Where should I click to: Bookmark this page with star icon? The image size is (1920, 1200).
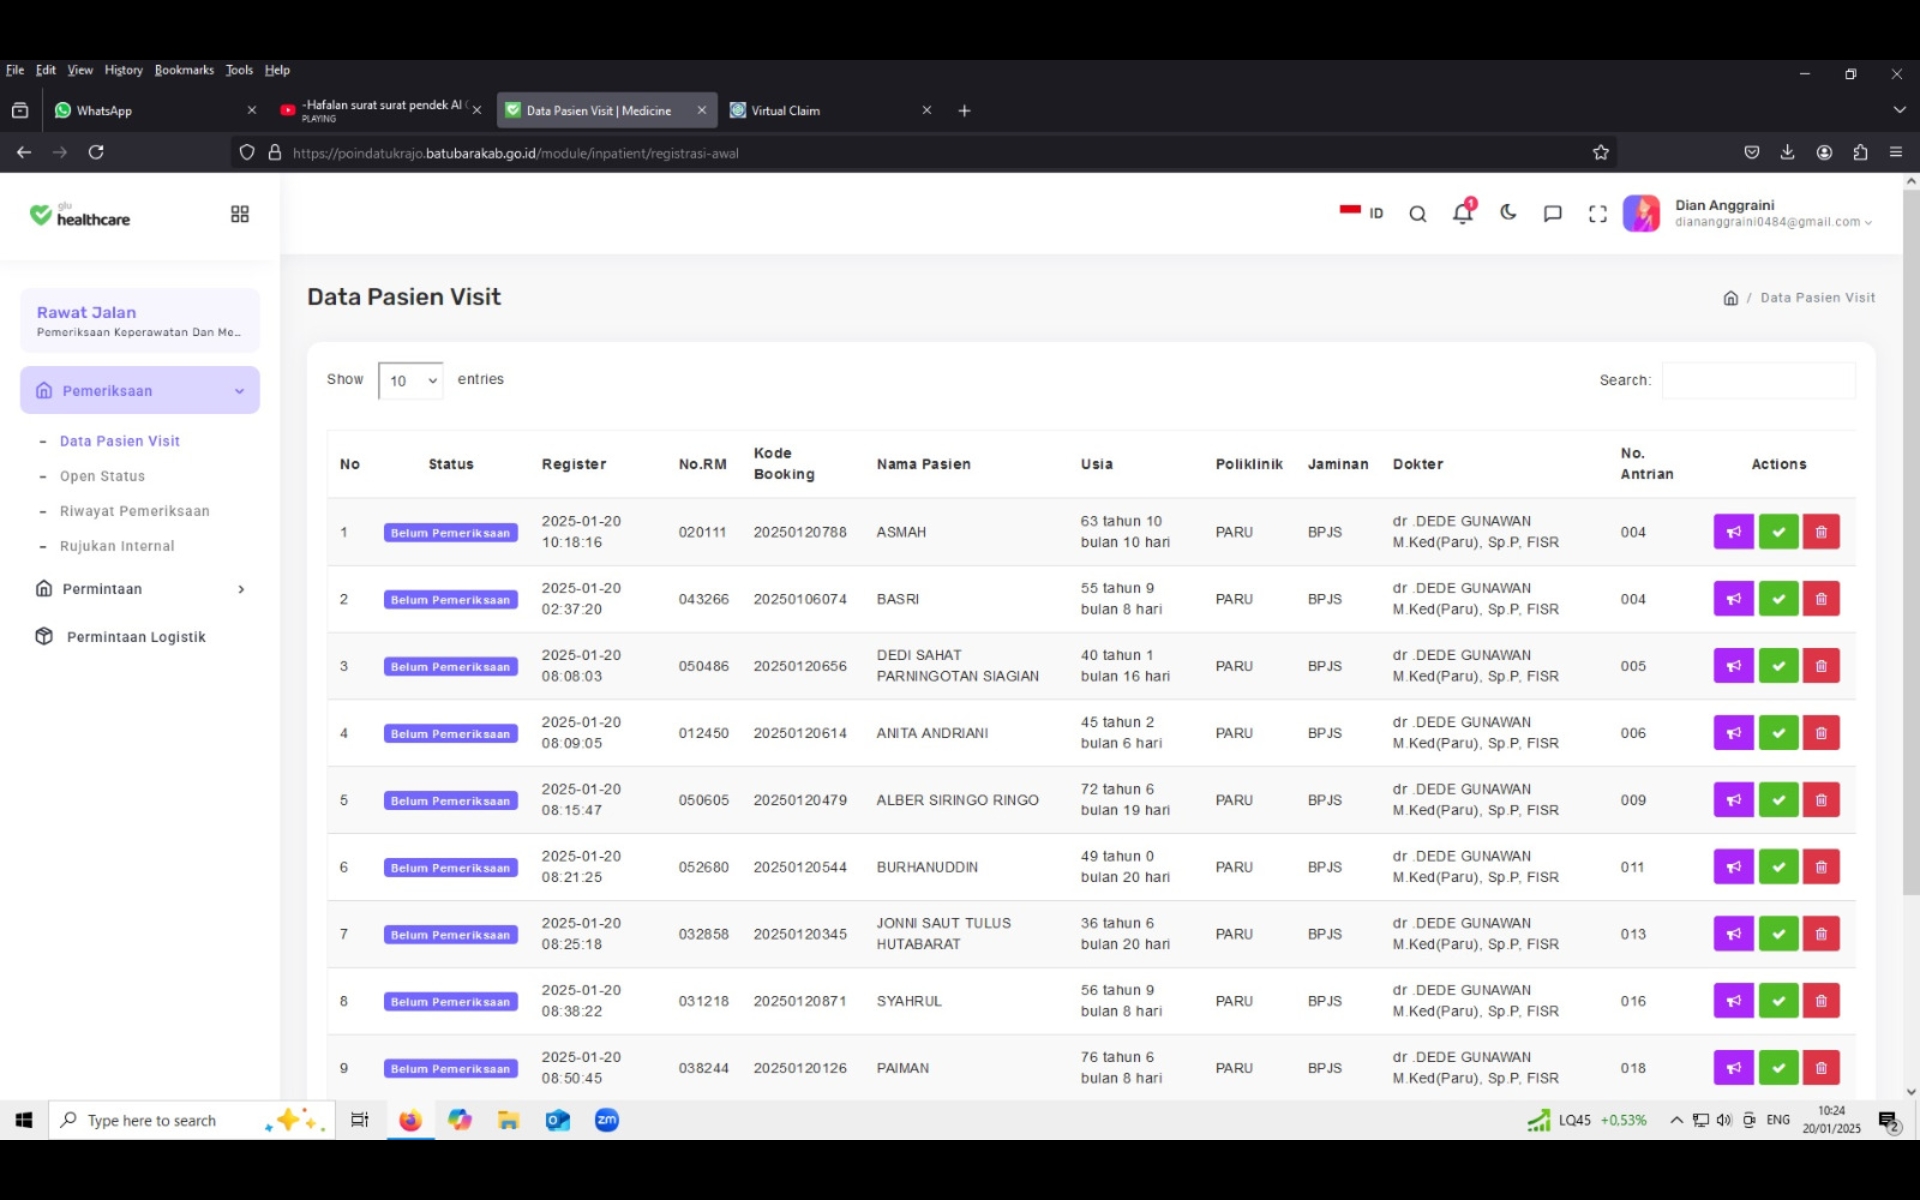[x=1600, y=152]
